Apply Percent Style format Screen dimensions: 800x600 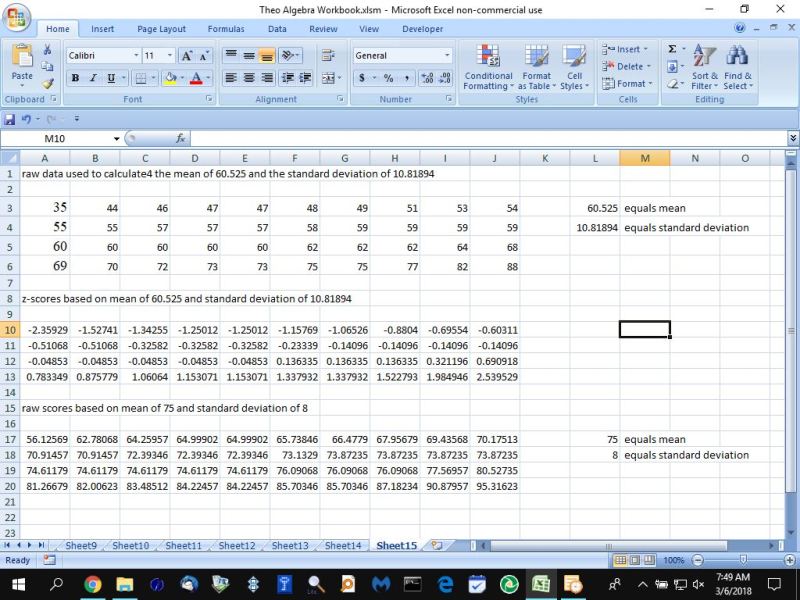pyautogui.click(x=389, y=78)
